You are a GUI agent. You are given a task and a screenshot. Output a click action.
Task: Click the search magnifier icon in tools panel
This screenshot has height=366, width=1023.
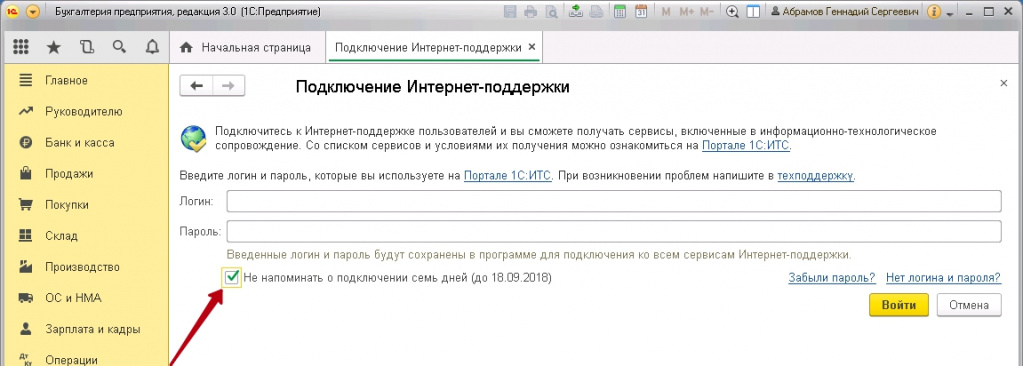point(119,47)
